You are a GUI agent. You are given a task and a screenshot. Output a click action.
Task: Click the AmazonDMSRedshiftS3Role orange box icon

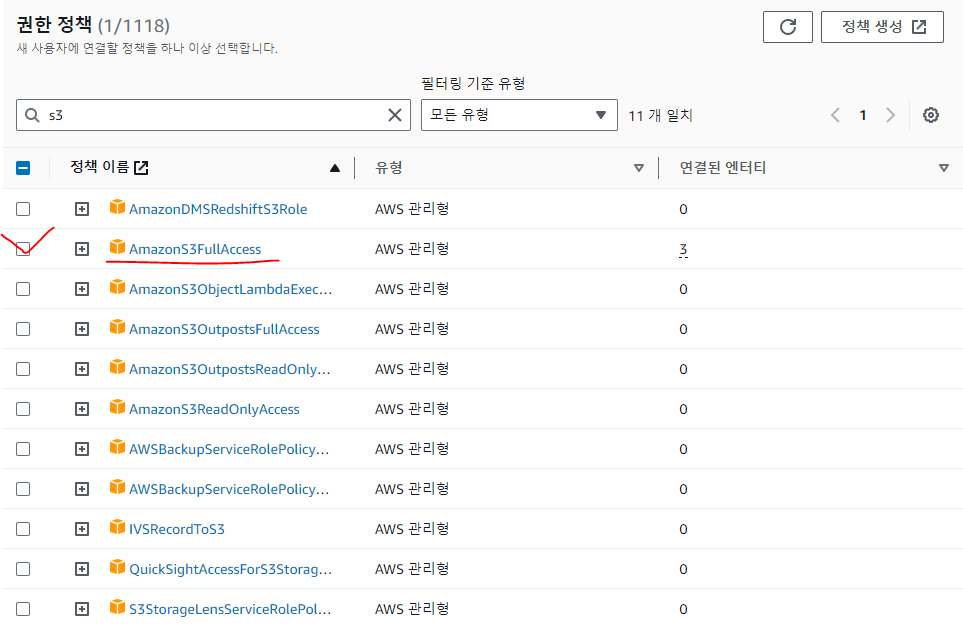coord(117,207)
